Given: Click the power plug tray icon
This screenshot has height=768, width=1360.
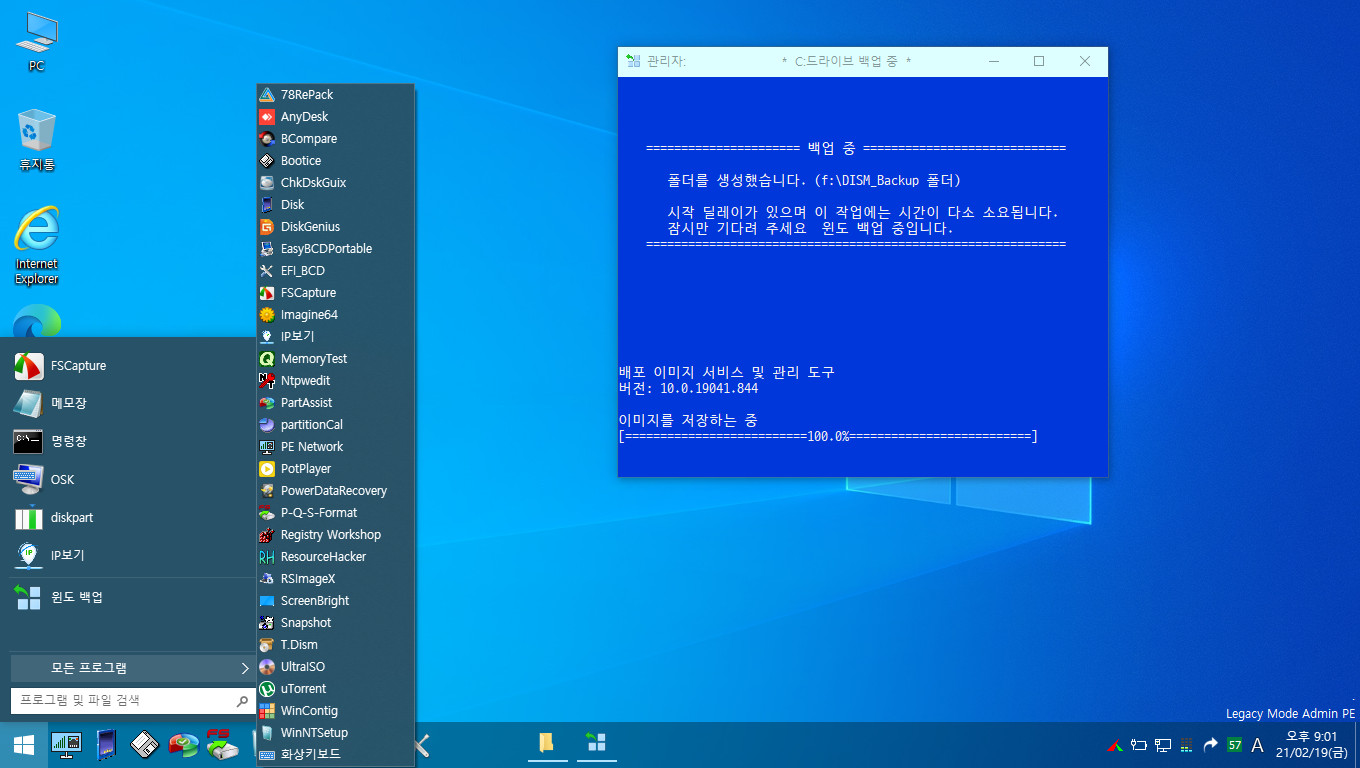Looking at the screenshot, I should [x=1139, y=745].
